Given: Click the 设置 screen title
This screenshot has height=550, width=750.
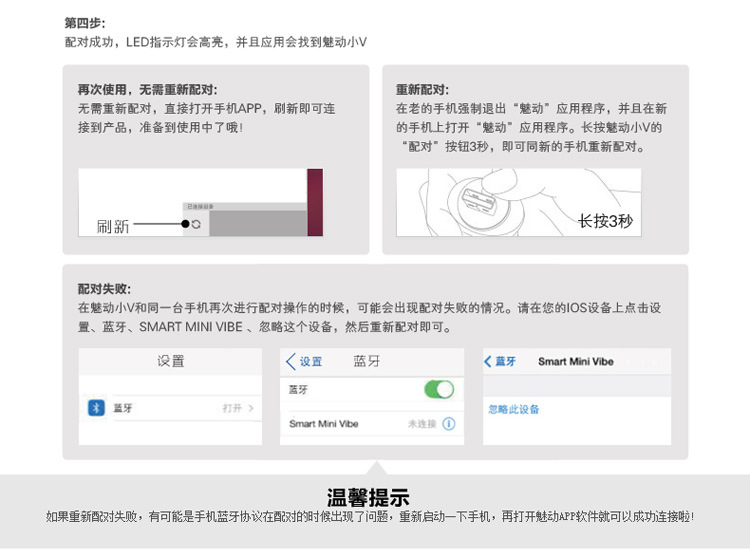Looking at the screenshot, I should tap(170, 361).
